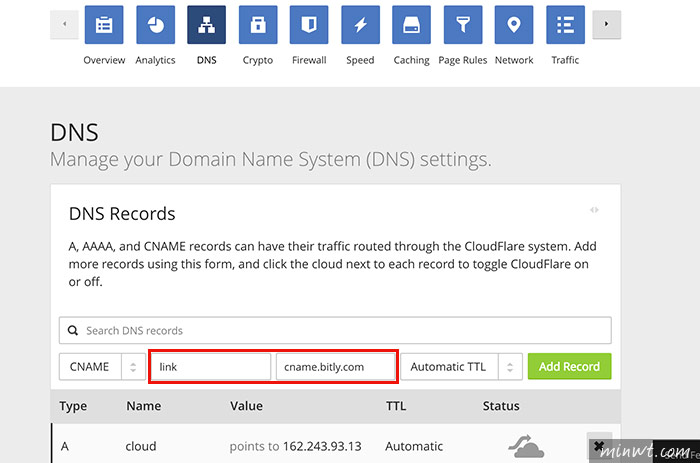Viewport: 700px width, 463px height.
Task: Toggle CloudFlare cloud for the cloud record
Action: pos(526,446)
